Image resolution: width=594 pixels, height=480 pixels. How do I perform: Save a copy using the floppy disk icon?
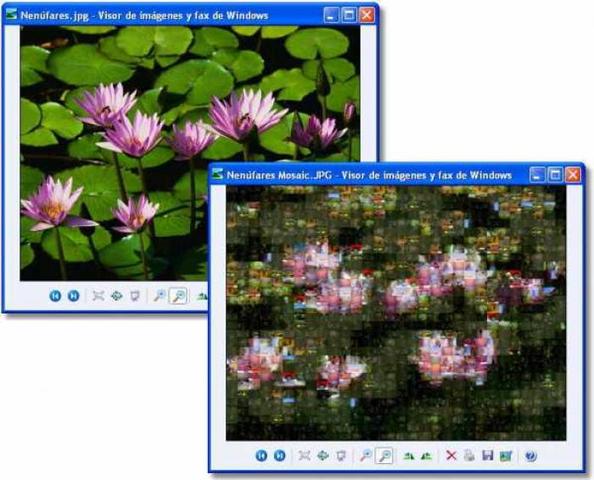click(488, 455)
